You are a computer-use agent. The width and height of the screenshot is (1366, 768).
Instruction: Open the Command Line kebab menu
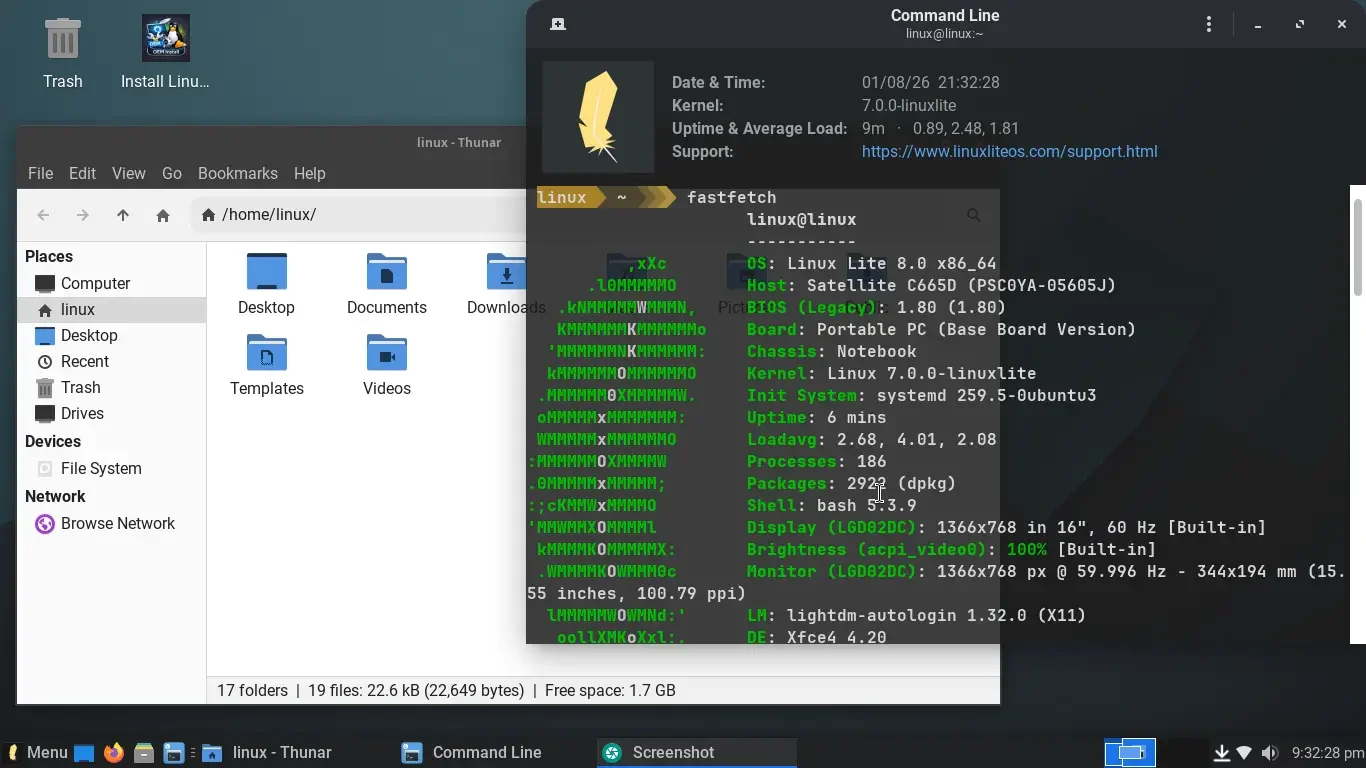point(1209,24)
